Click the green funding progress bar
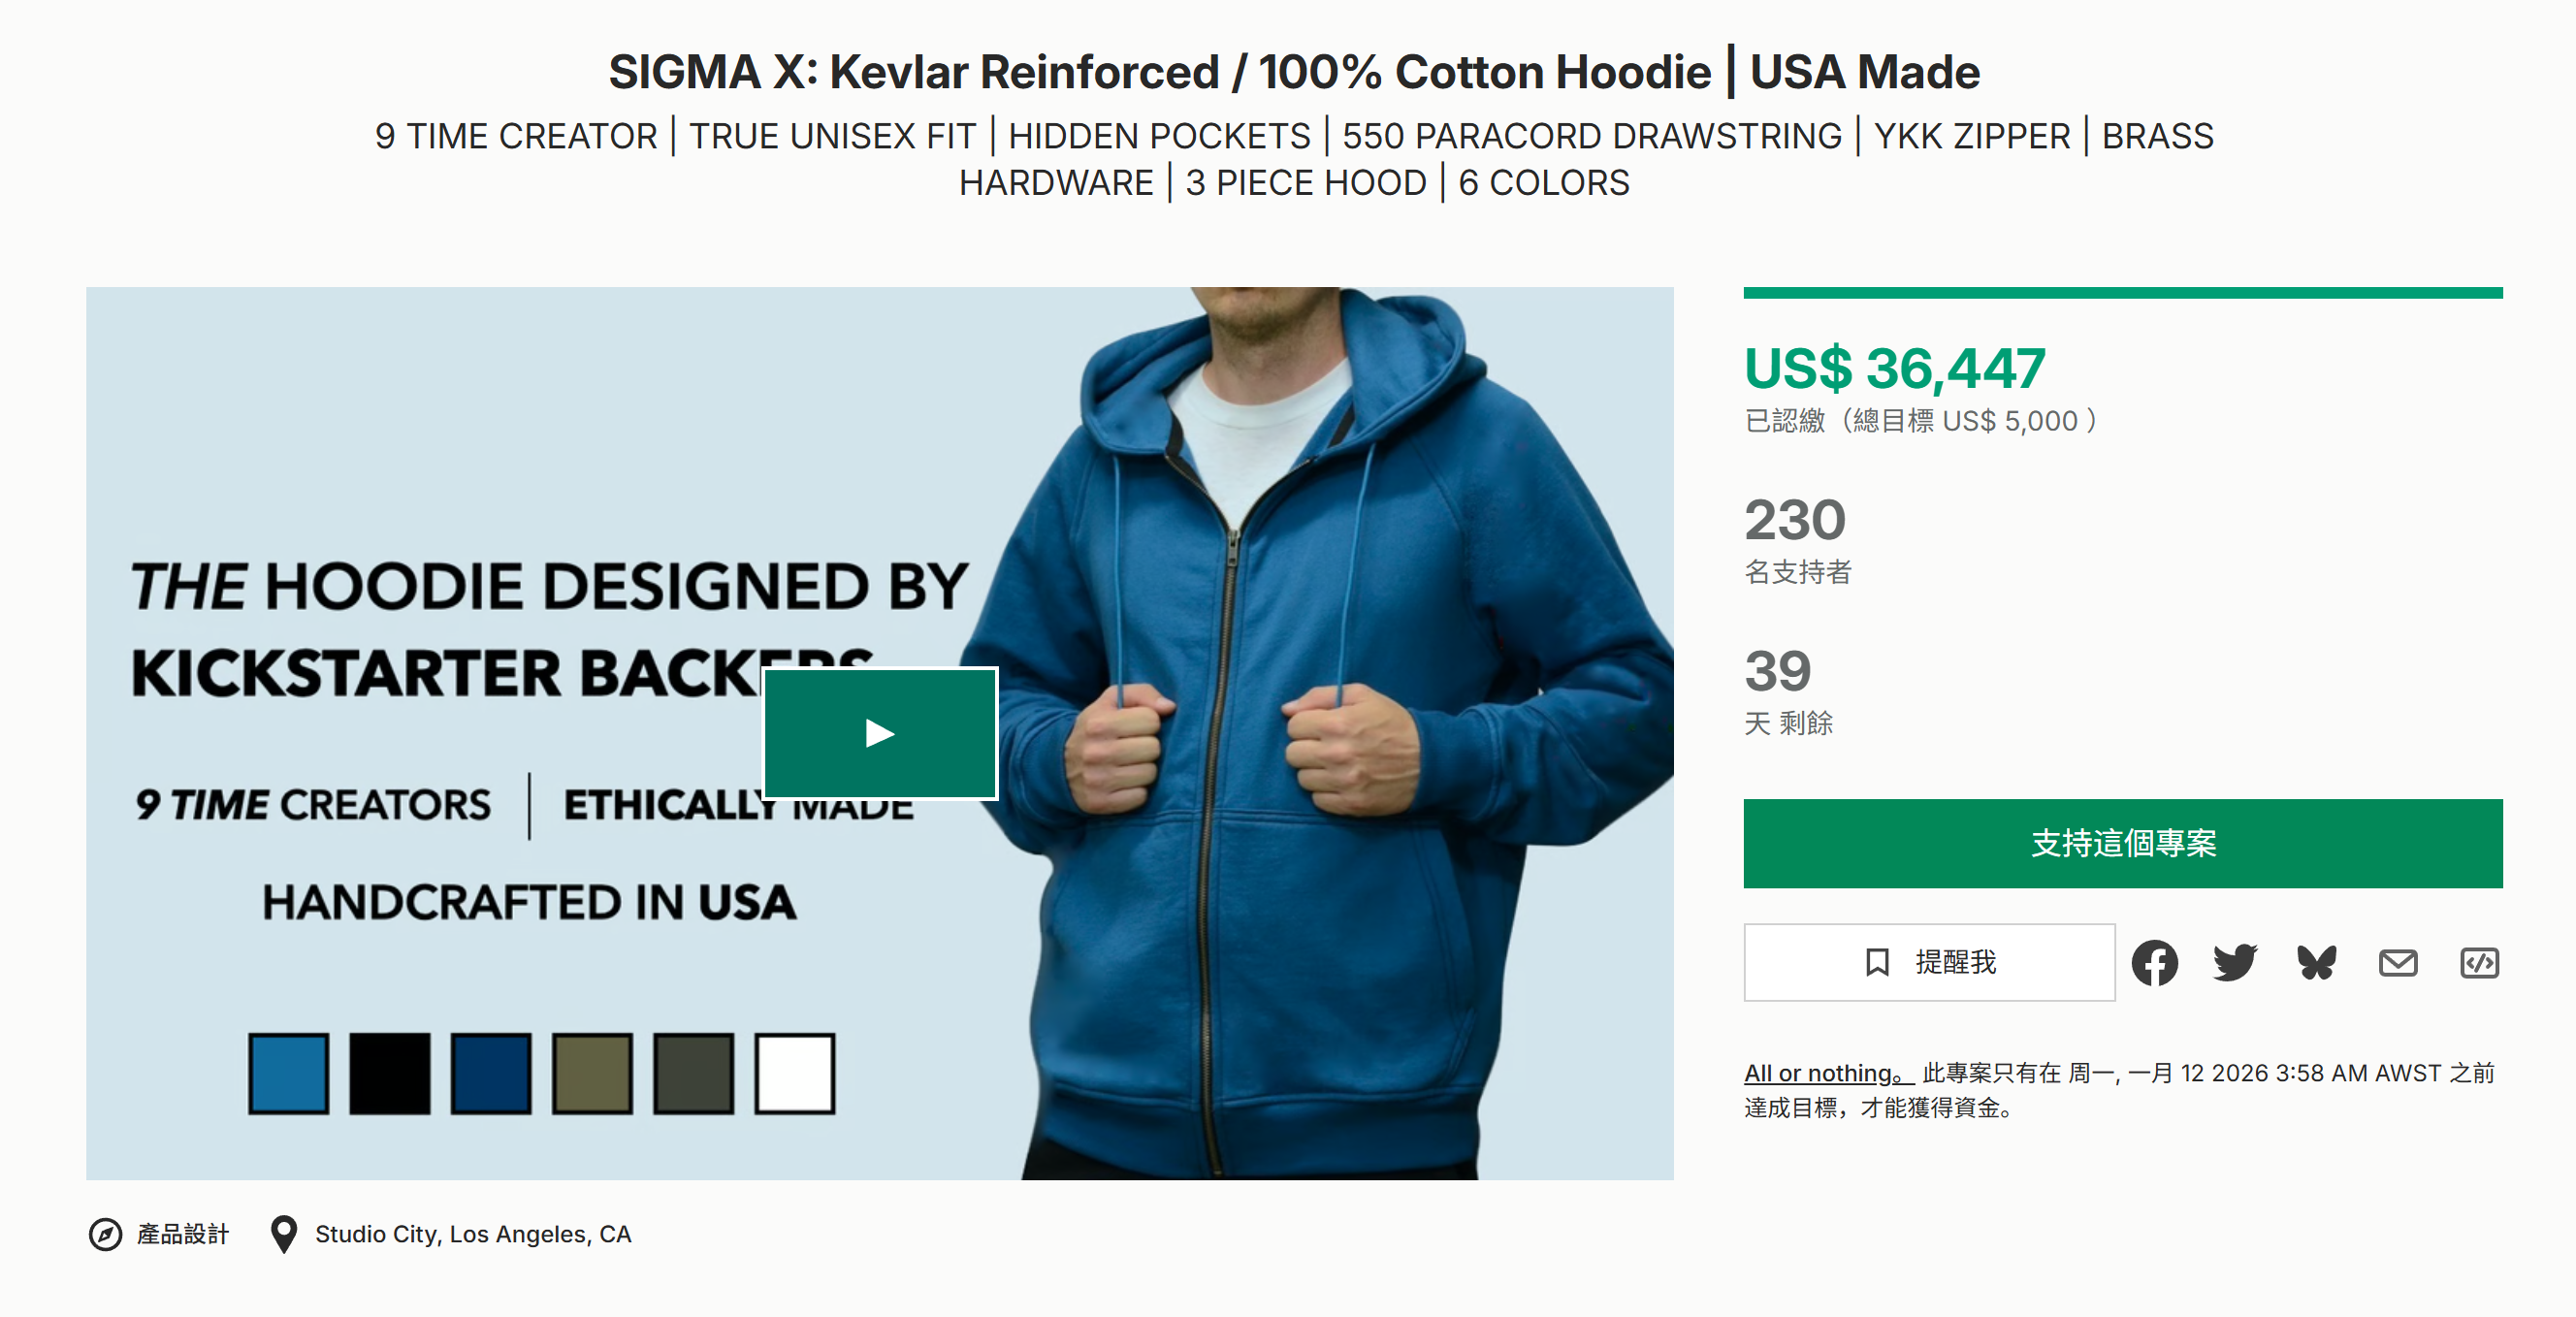 (x=2122, y=293)
